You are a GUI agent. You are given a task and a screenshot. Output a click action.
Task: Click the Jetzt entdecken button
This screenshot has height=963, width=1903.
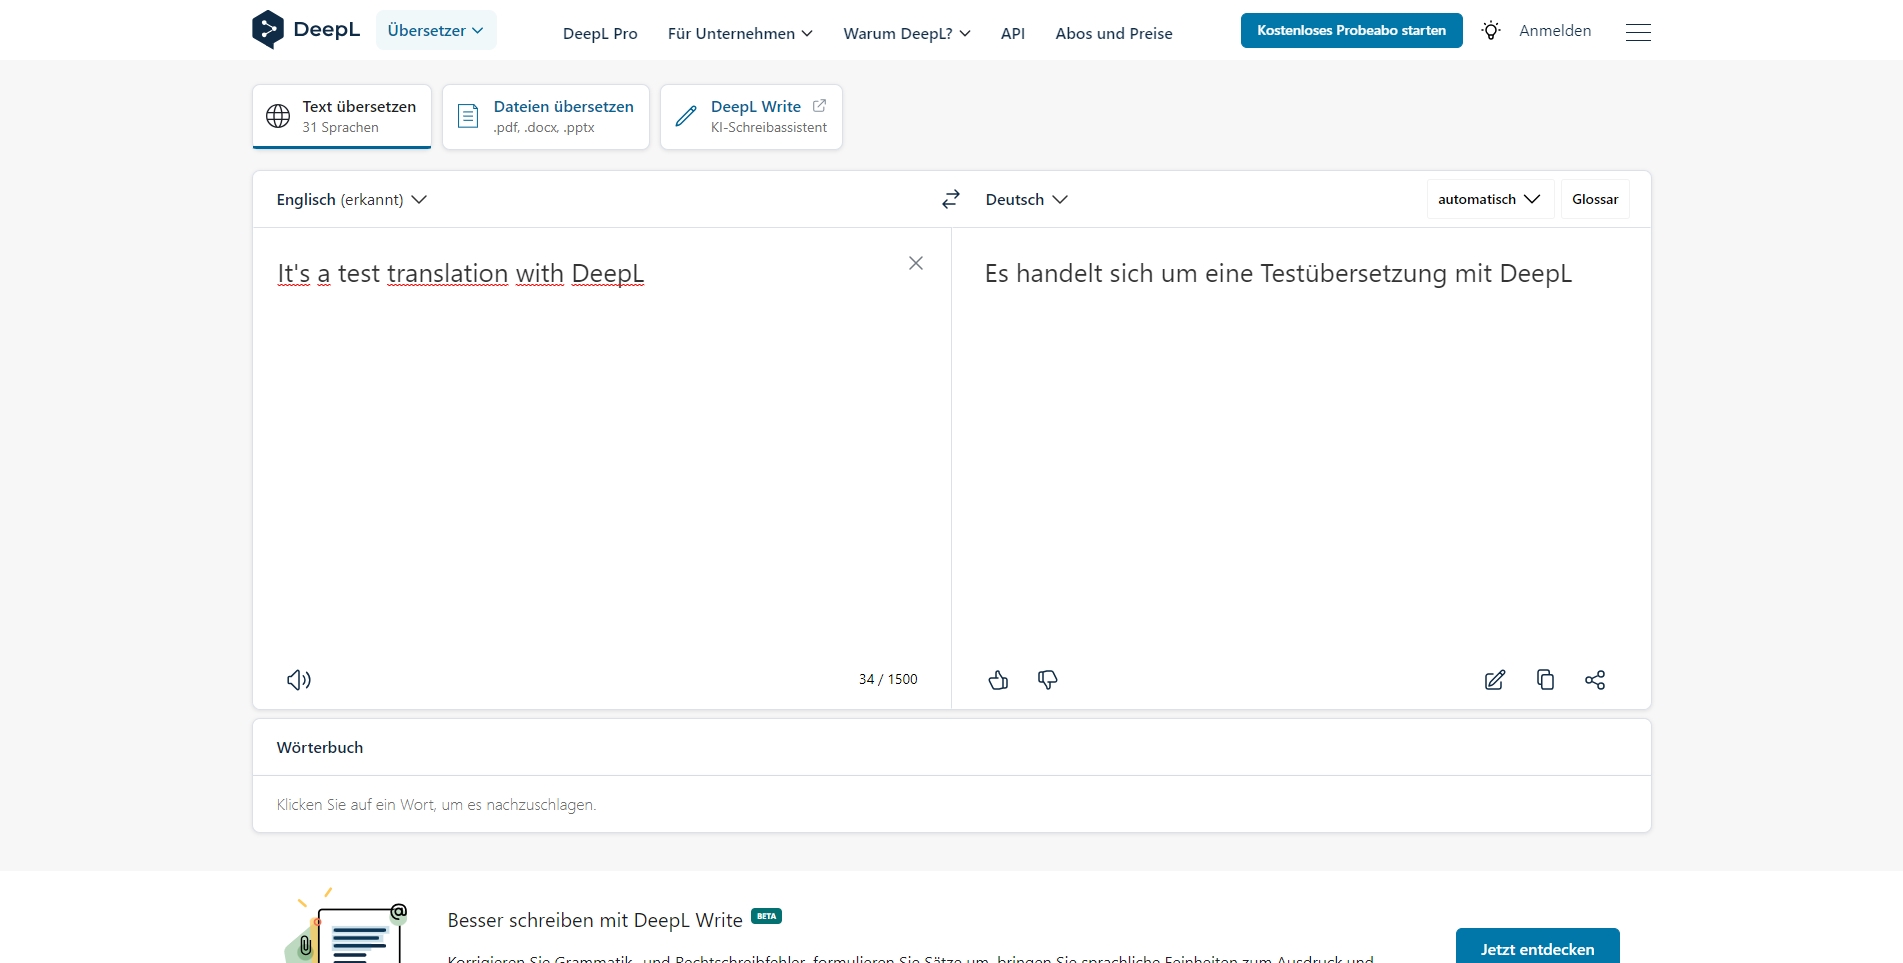point(1537,948)
